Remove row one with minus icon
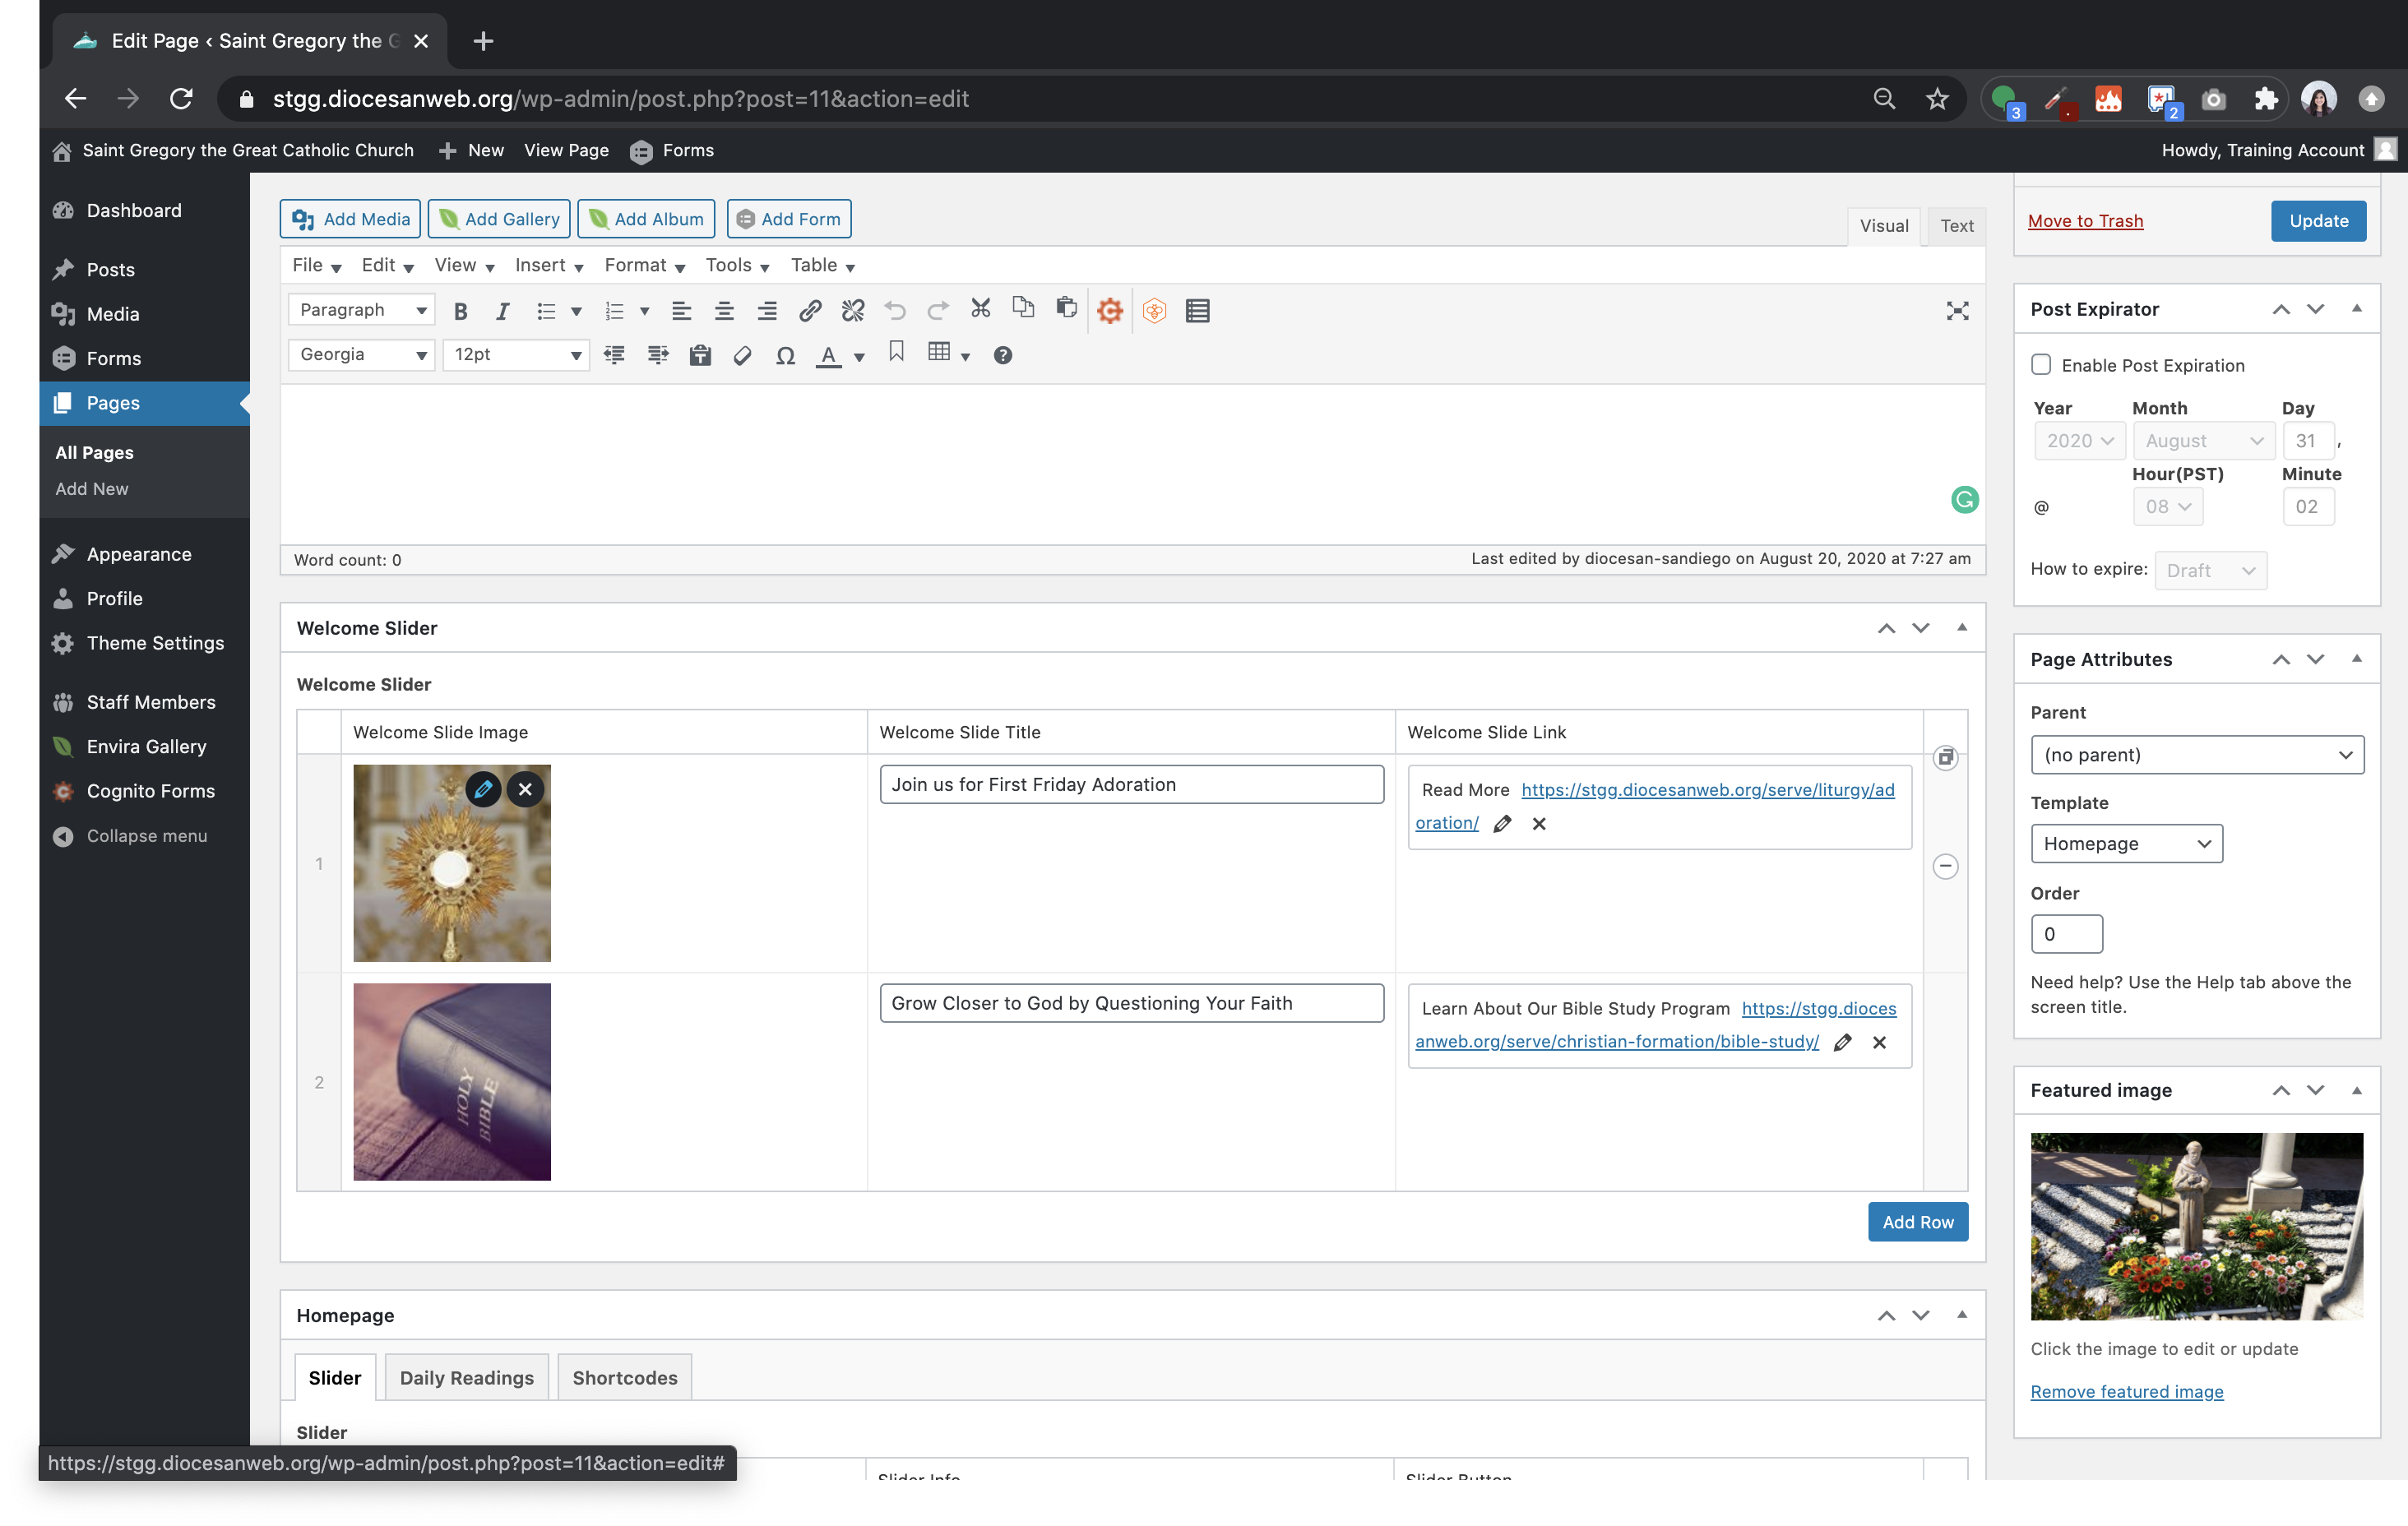 [x=1945, y=866]
